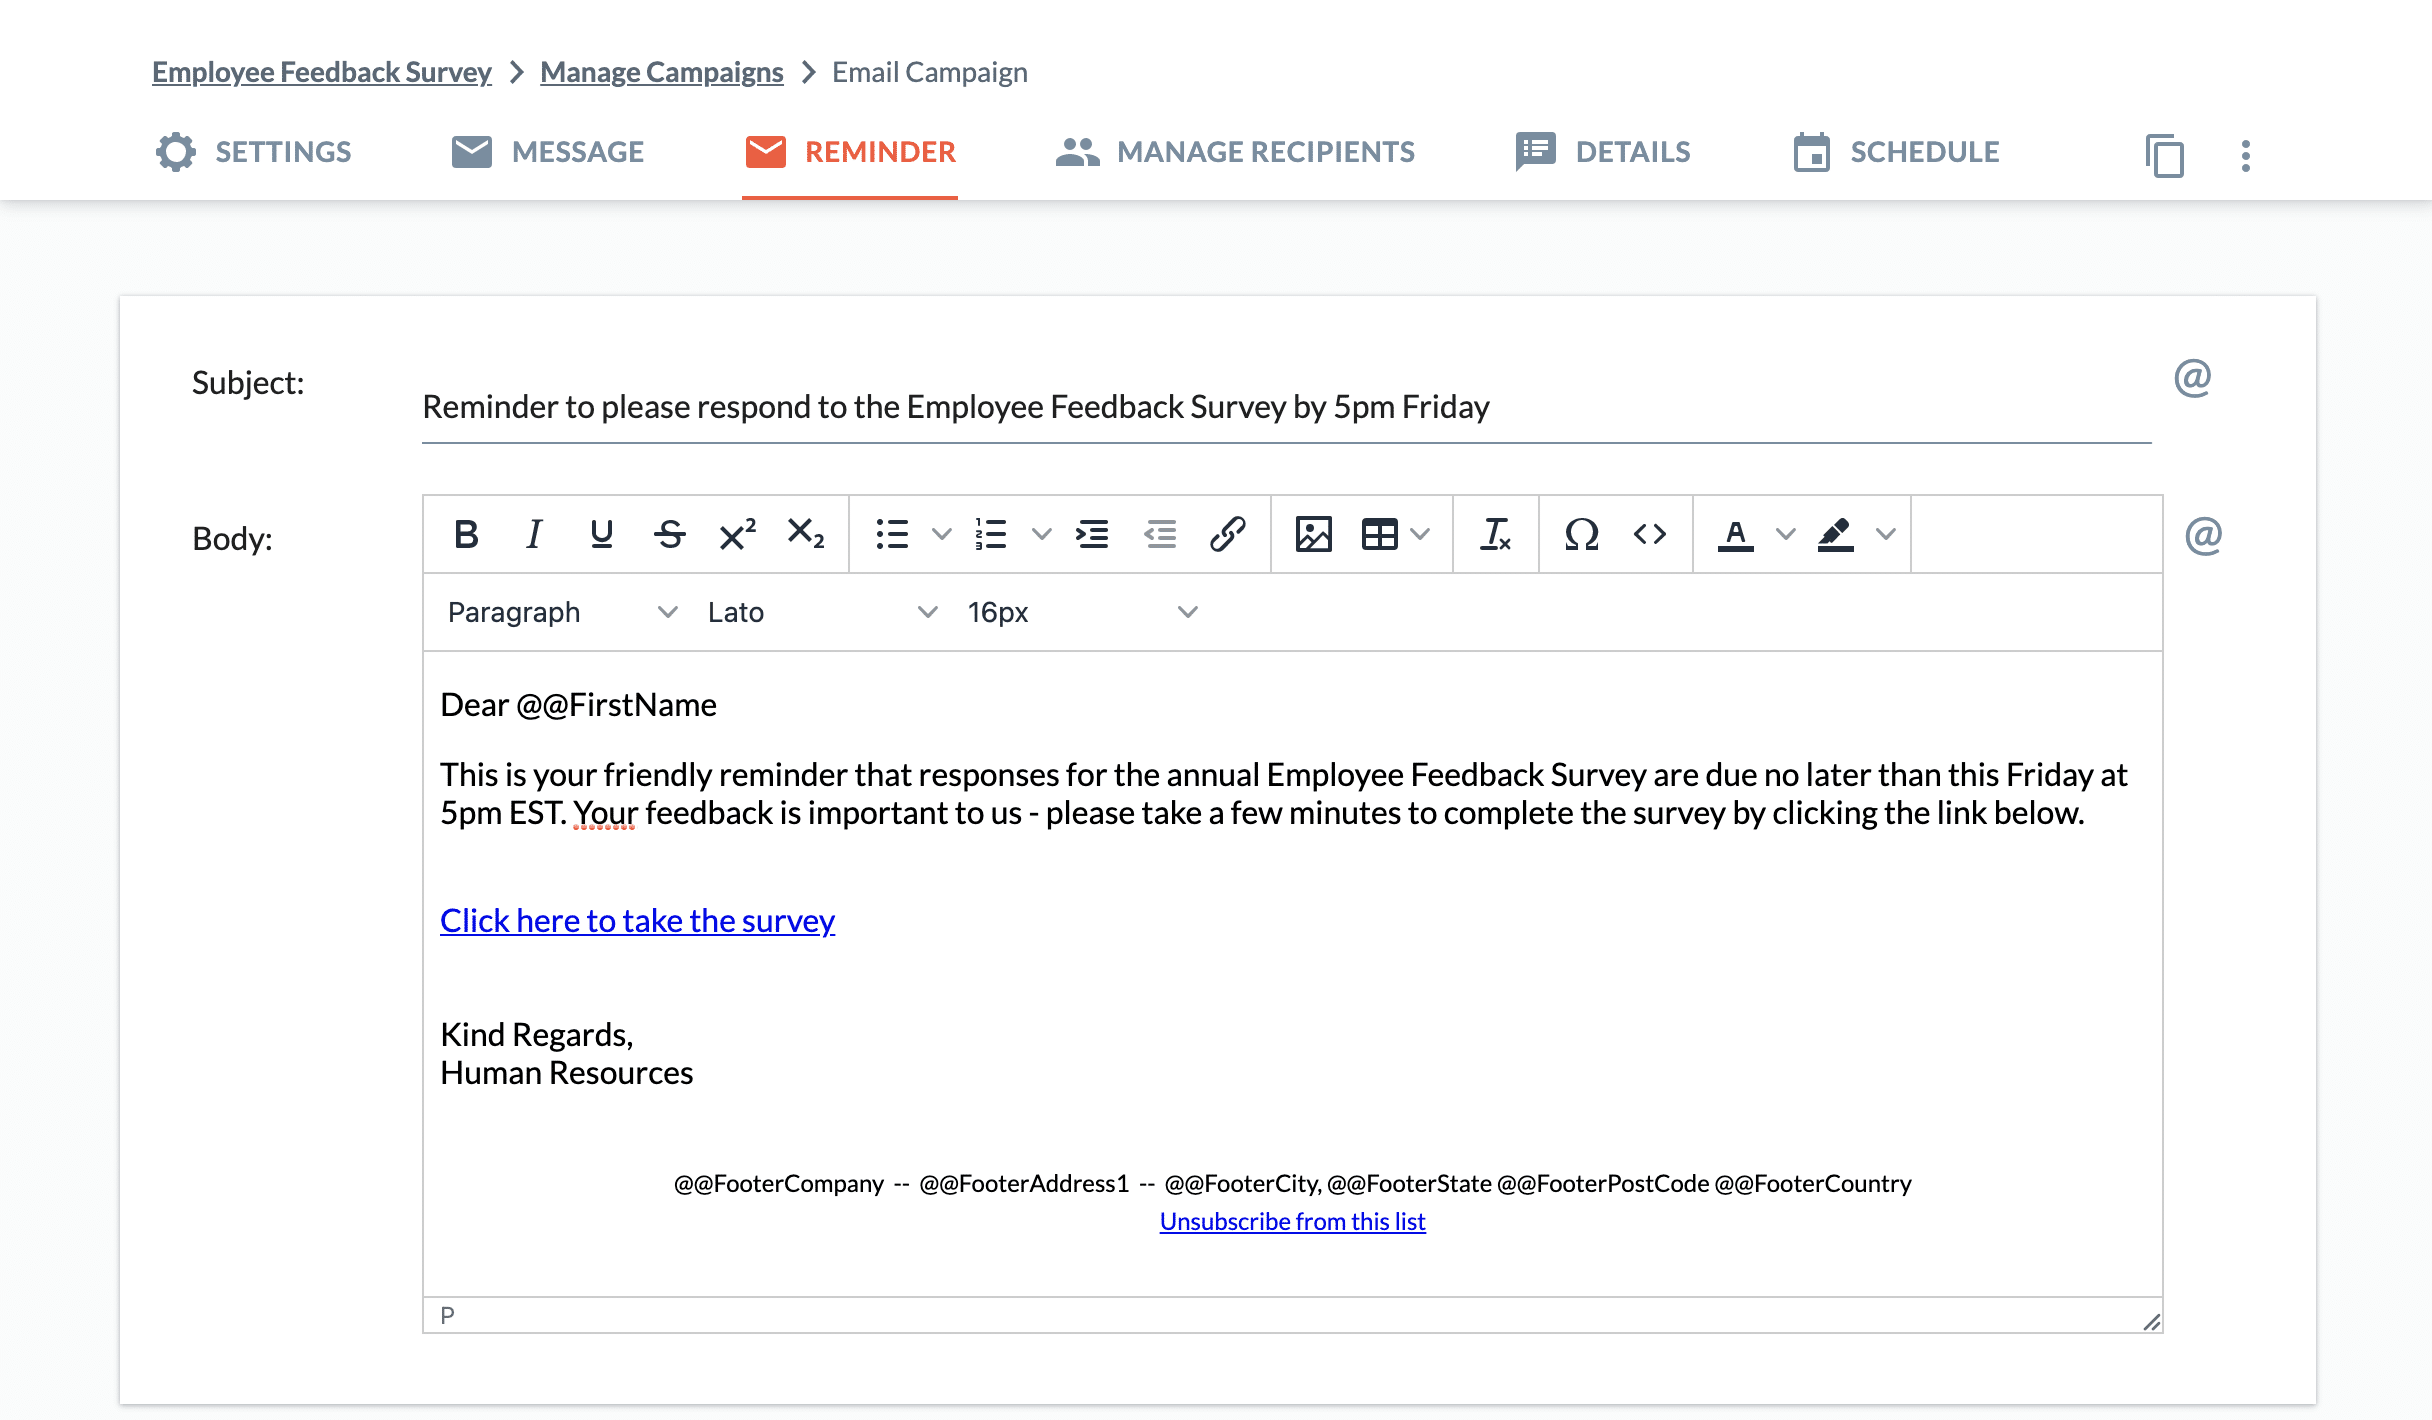The image size is (2432, 1420).
Task: Insert an image into body
Action: [1313, 534]
